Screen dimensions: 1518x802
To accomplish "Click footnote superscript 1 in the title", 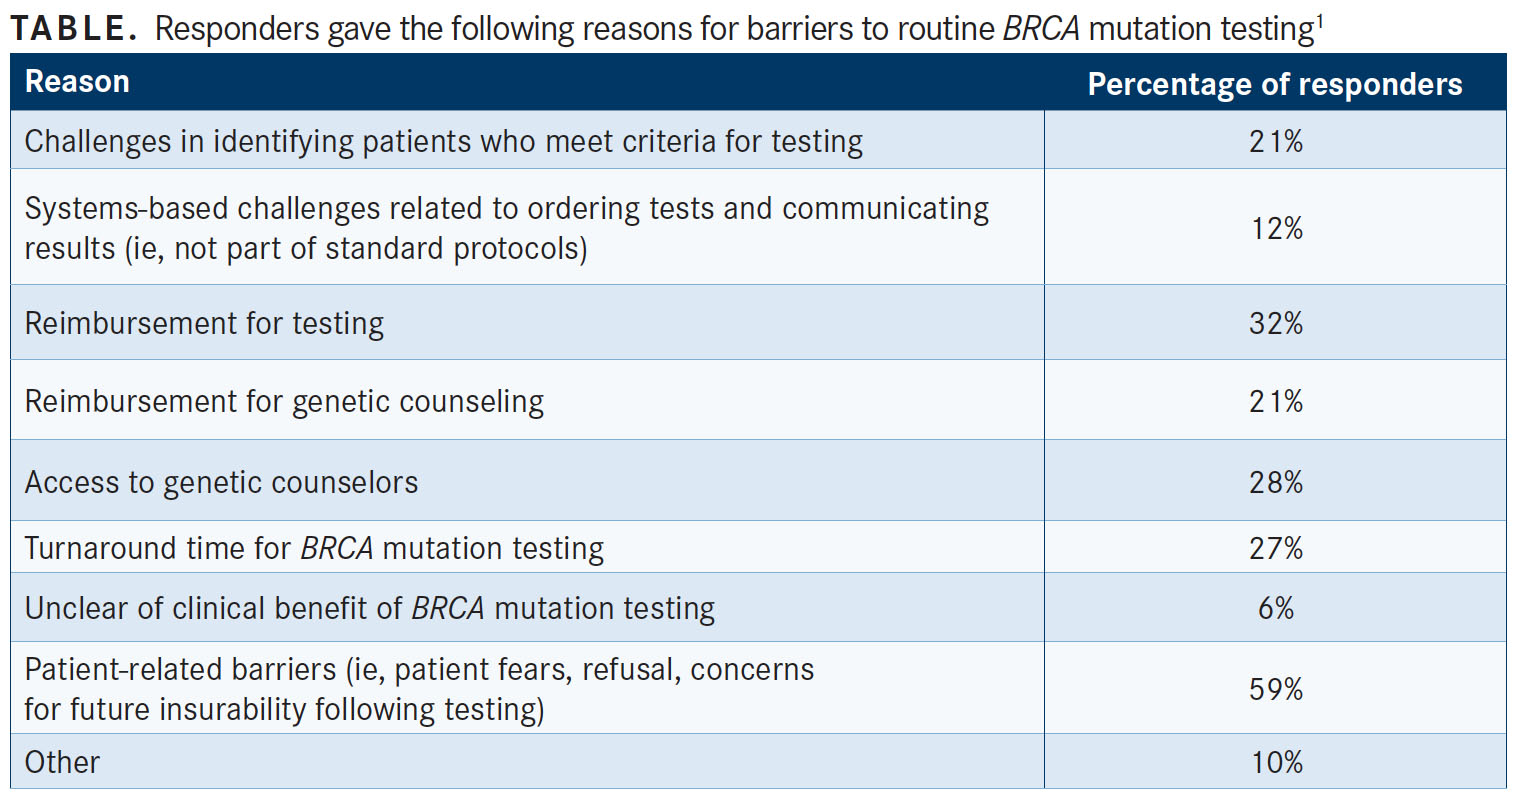I will 1320,18.
